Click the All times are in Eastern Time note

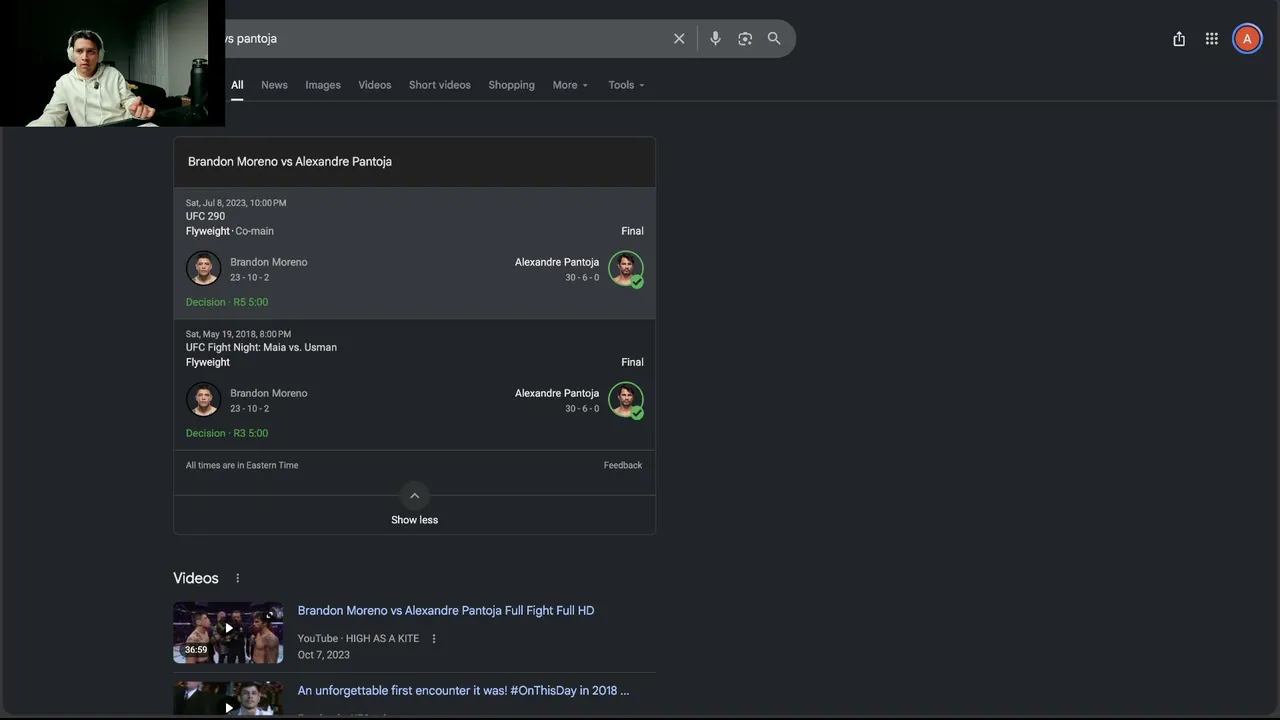pyautogui.click(x=242, y=465)
